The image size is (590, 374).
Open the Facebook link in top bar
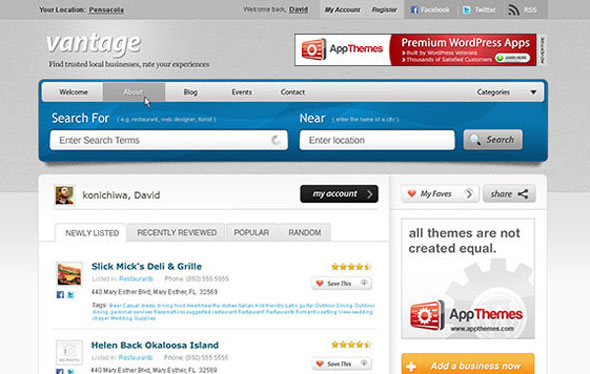430,10
